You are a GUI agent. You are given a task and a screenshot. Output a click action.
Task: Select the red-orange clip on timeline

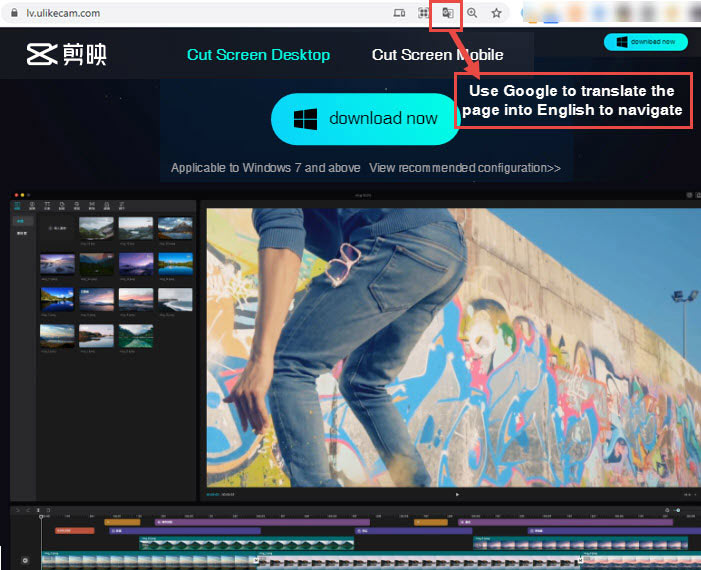pos(75,531)
